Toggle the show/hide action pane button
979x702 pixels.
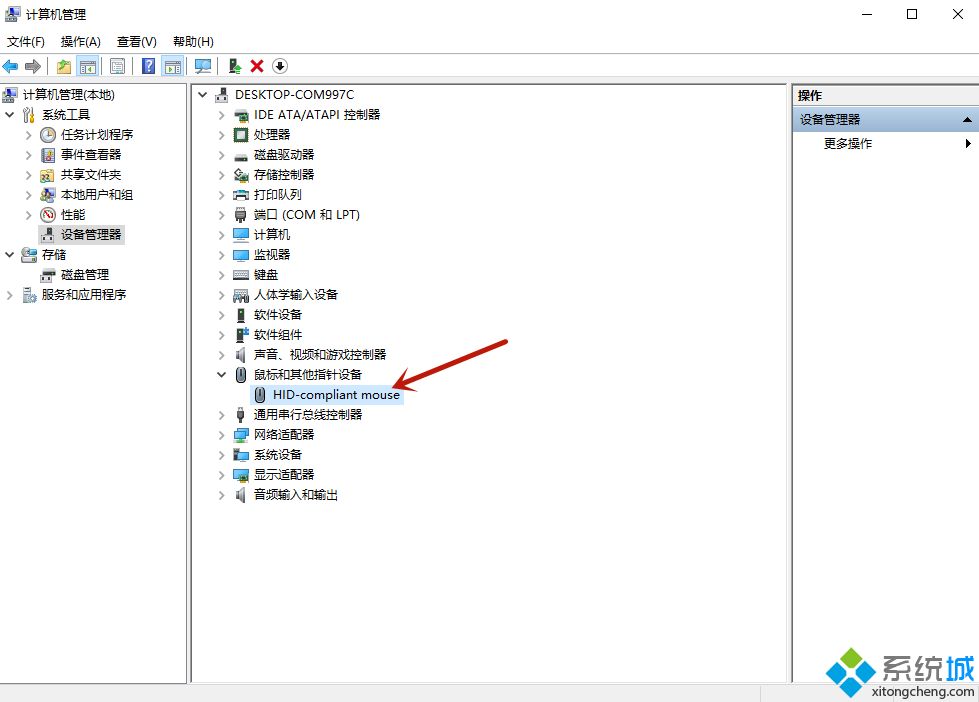173,66
